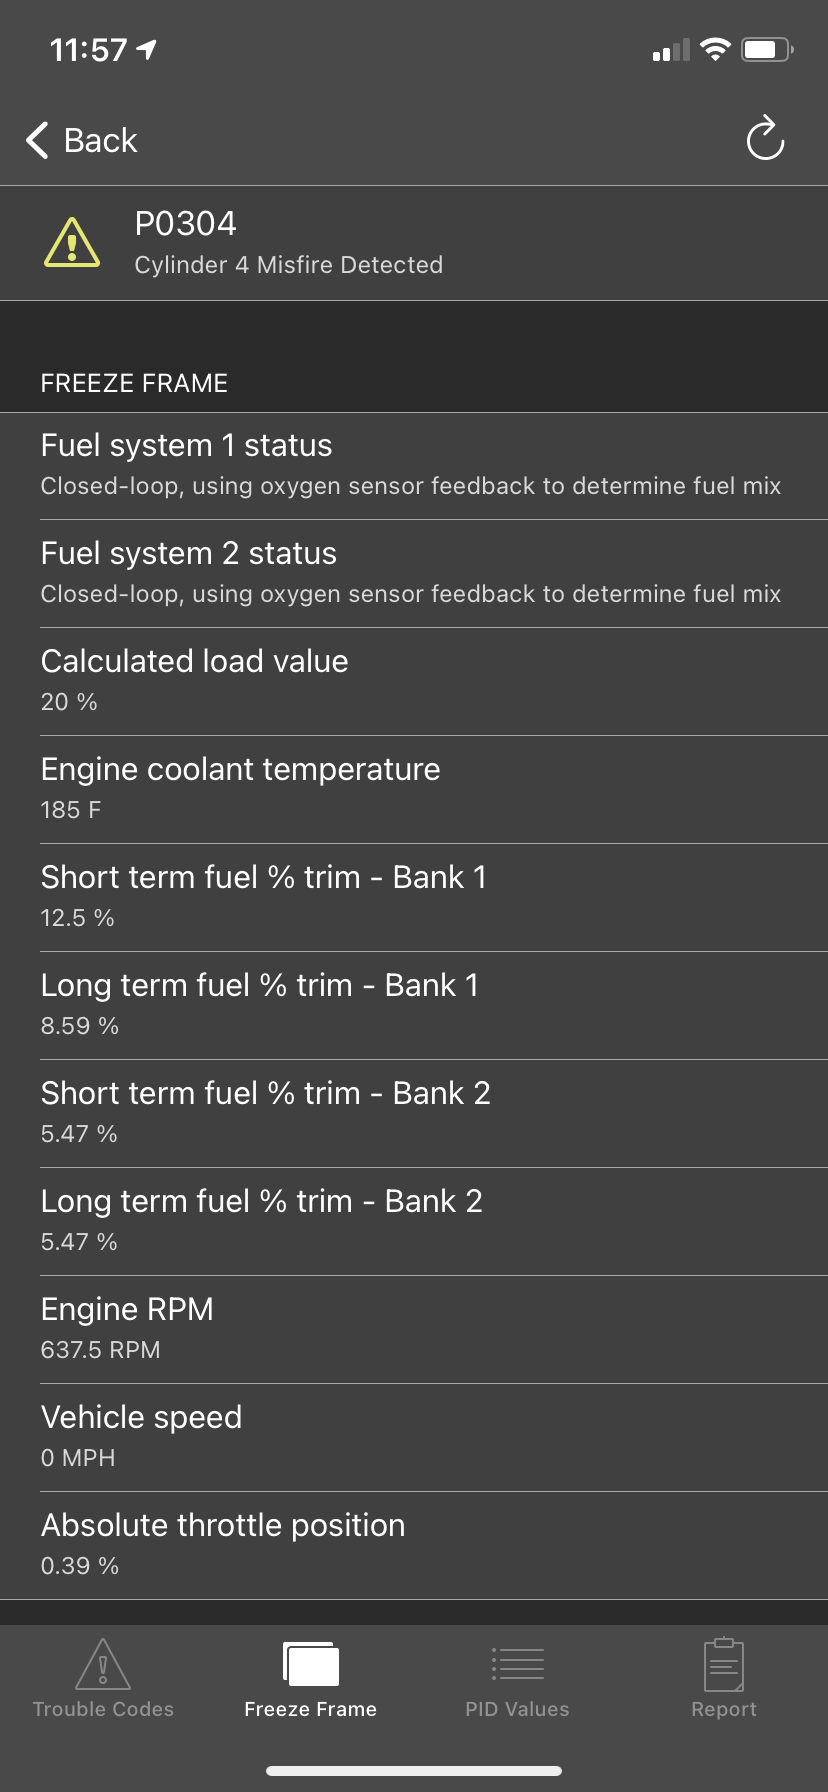
Task: Switch to the PID Values tab label
Action: (x=517, y=1709)
